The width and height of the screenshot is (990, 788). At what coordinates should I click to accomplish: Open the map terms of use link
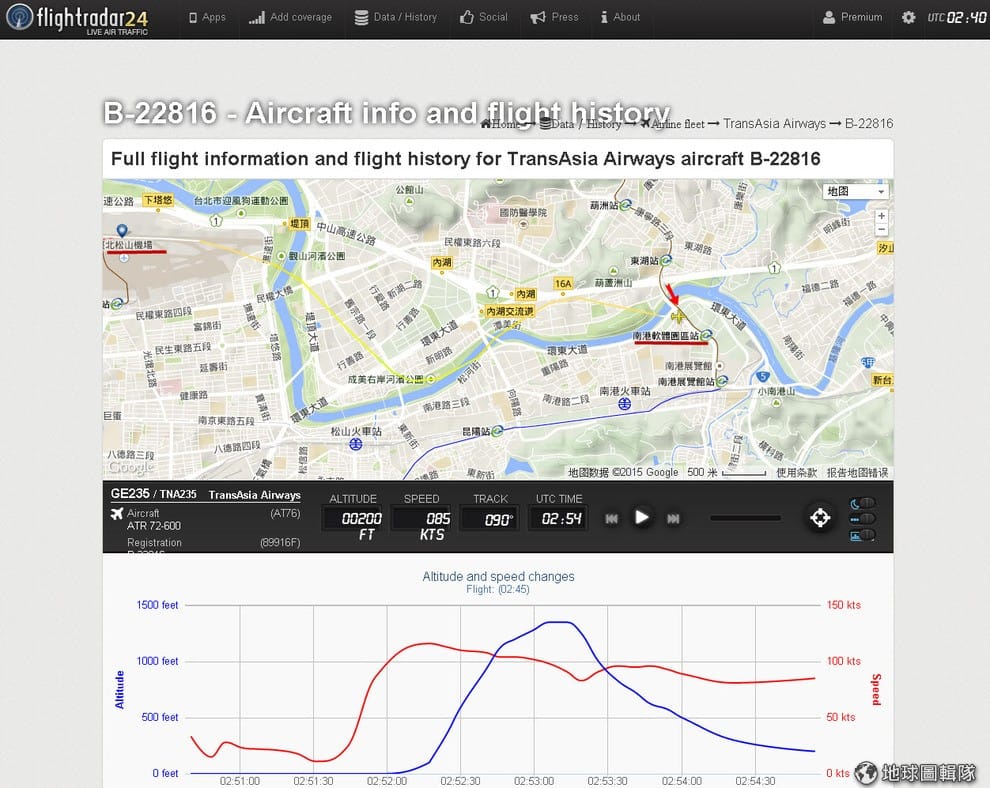click(x=796, y=472)
